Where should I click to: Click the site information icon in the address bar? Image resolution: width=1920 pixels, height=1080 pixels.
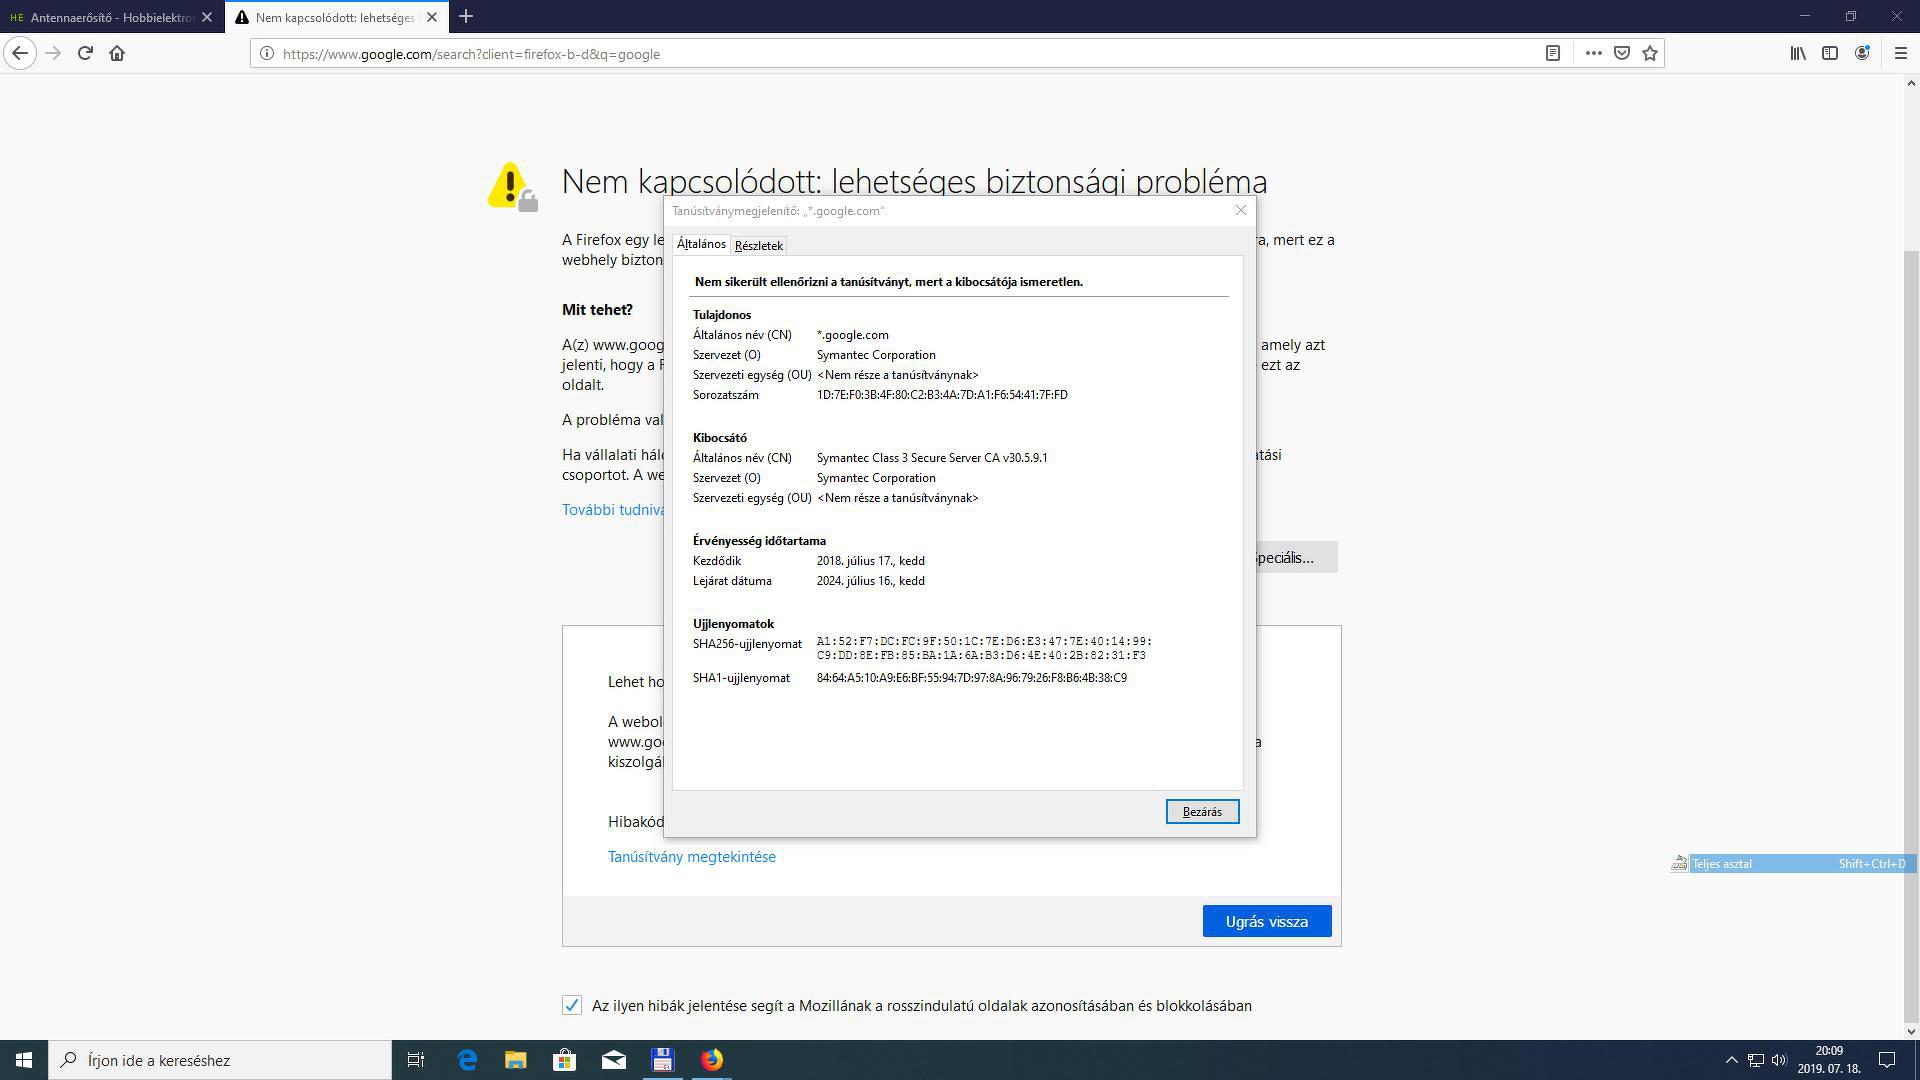click(266, 54)
